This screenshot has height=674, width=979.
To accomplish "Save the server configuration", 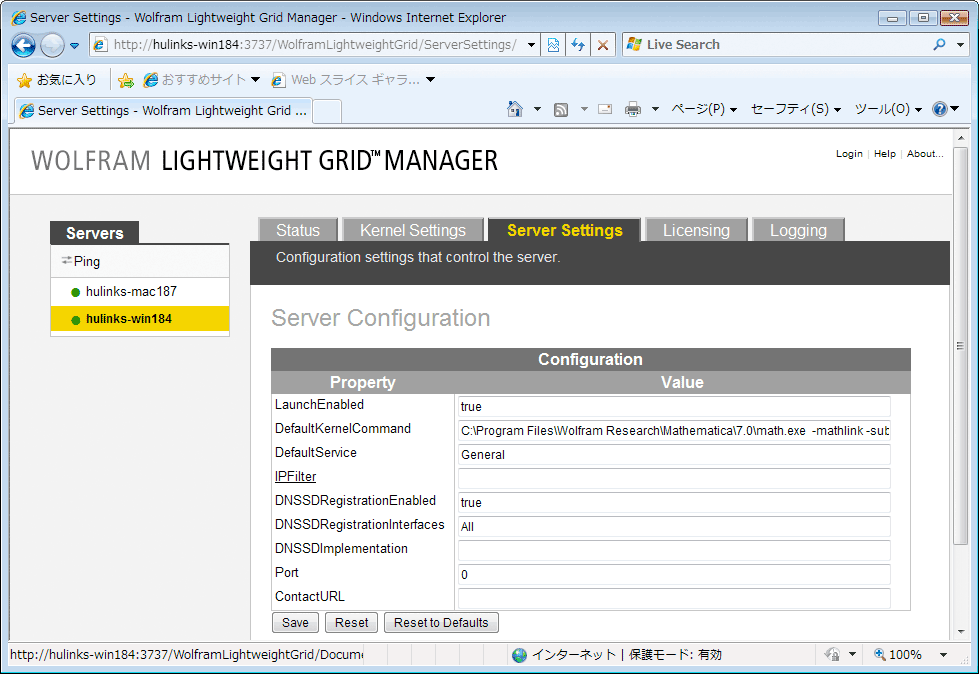I will coord(295,623).
